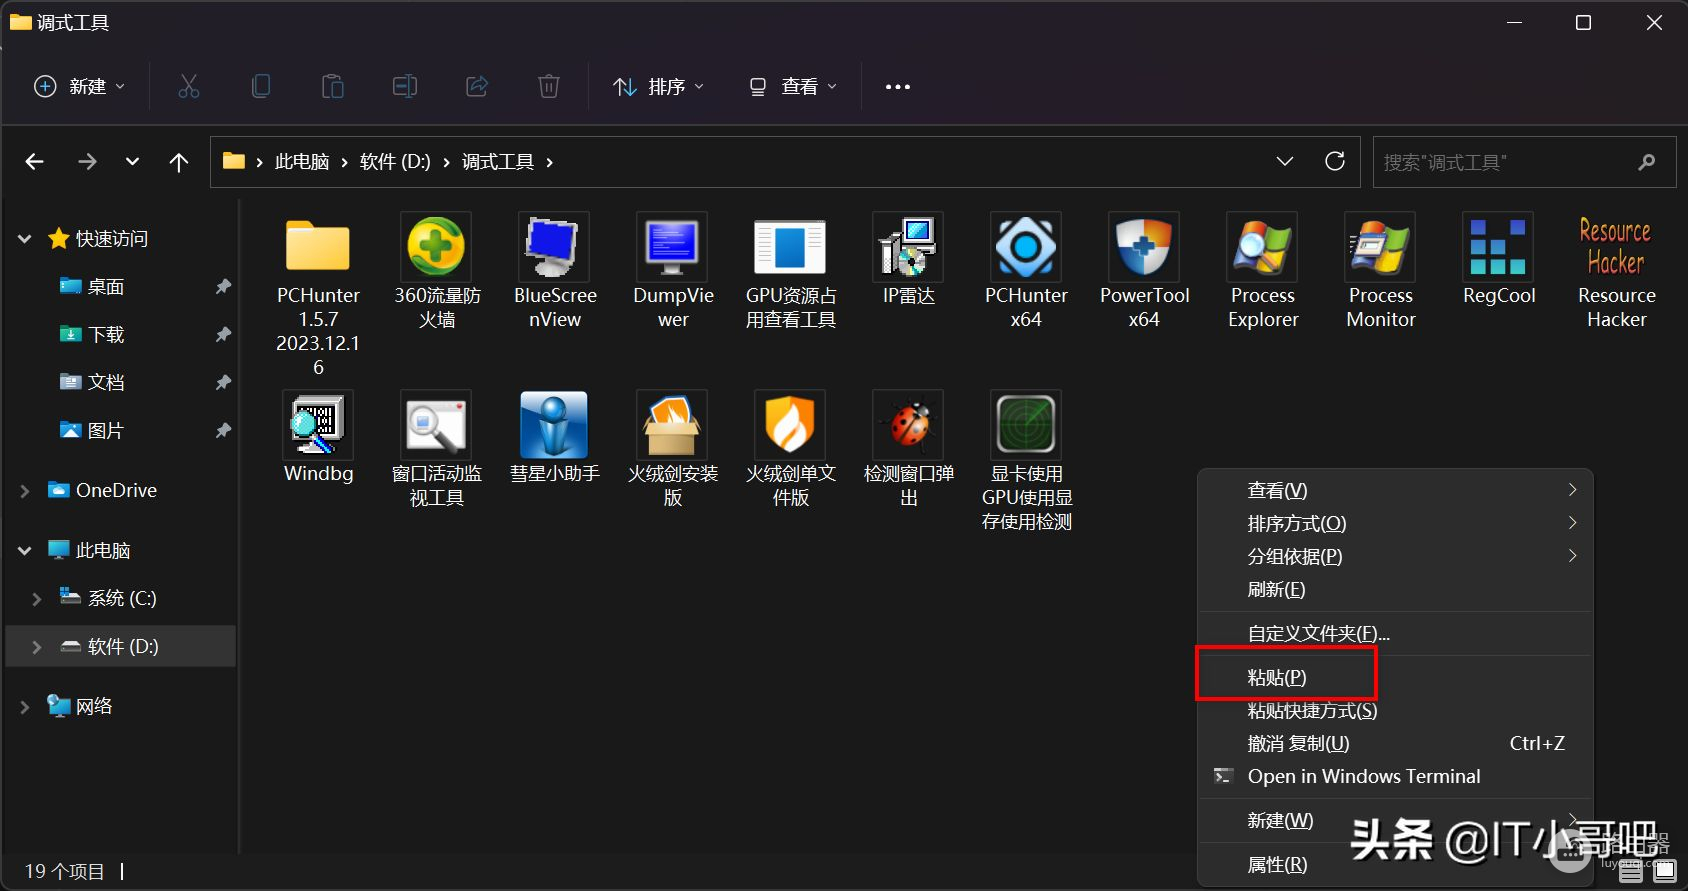Image resolution: width=1688 pixels, height=891 pixels.
Task: Click 属性(R) in the context menu
Action: 1277,865
